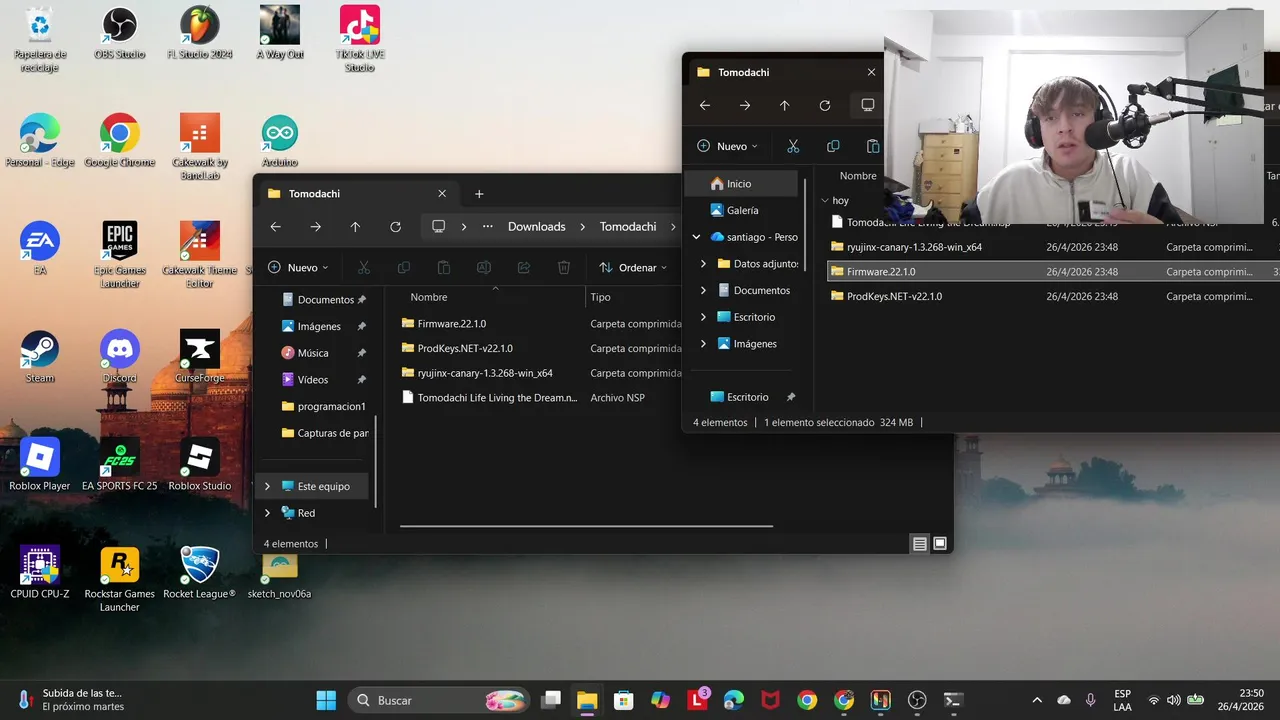The image size is (1280, 720).
Task: Open Nuevo dropdown in front Explorer window
Action: (x=298, y=268)
